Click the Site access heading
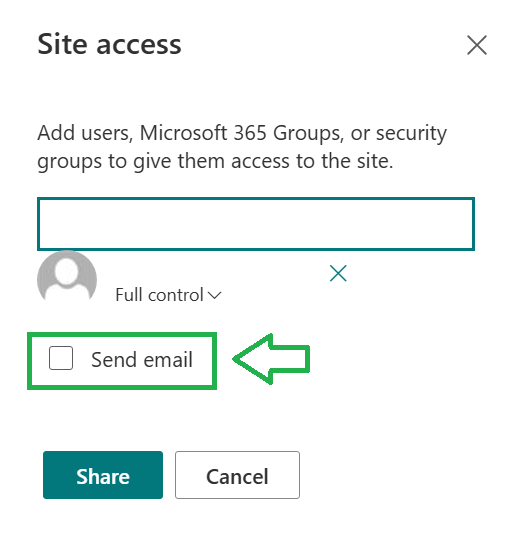Screen dimensions: 505x553 pyautogui.click(x=109, y=44)
